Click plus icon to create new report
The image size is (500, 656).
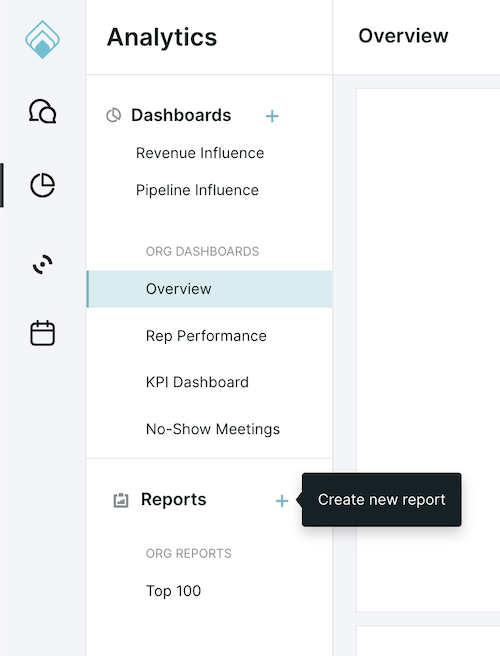click(x=282, y=500)
